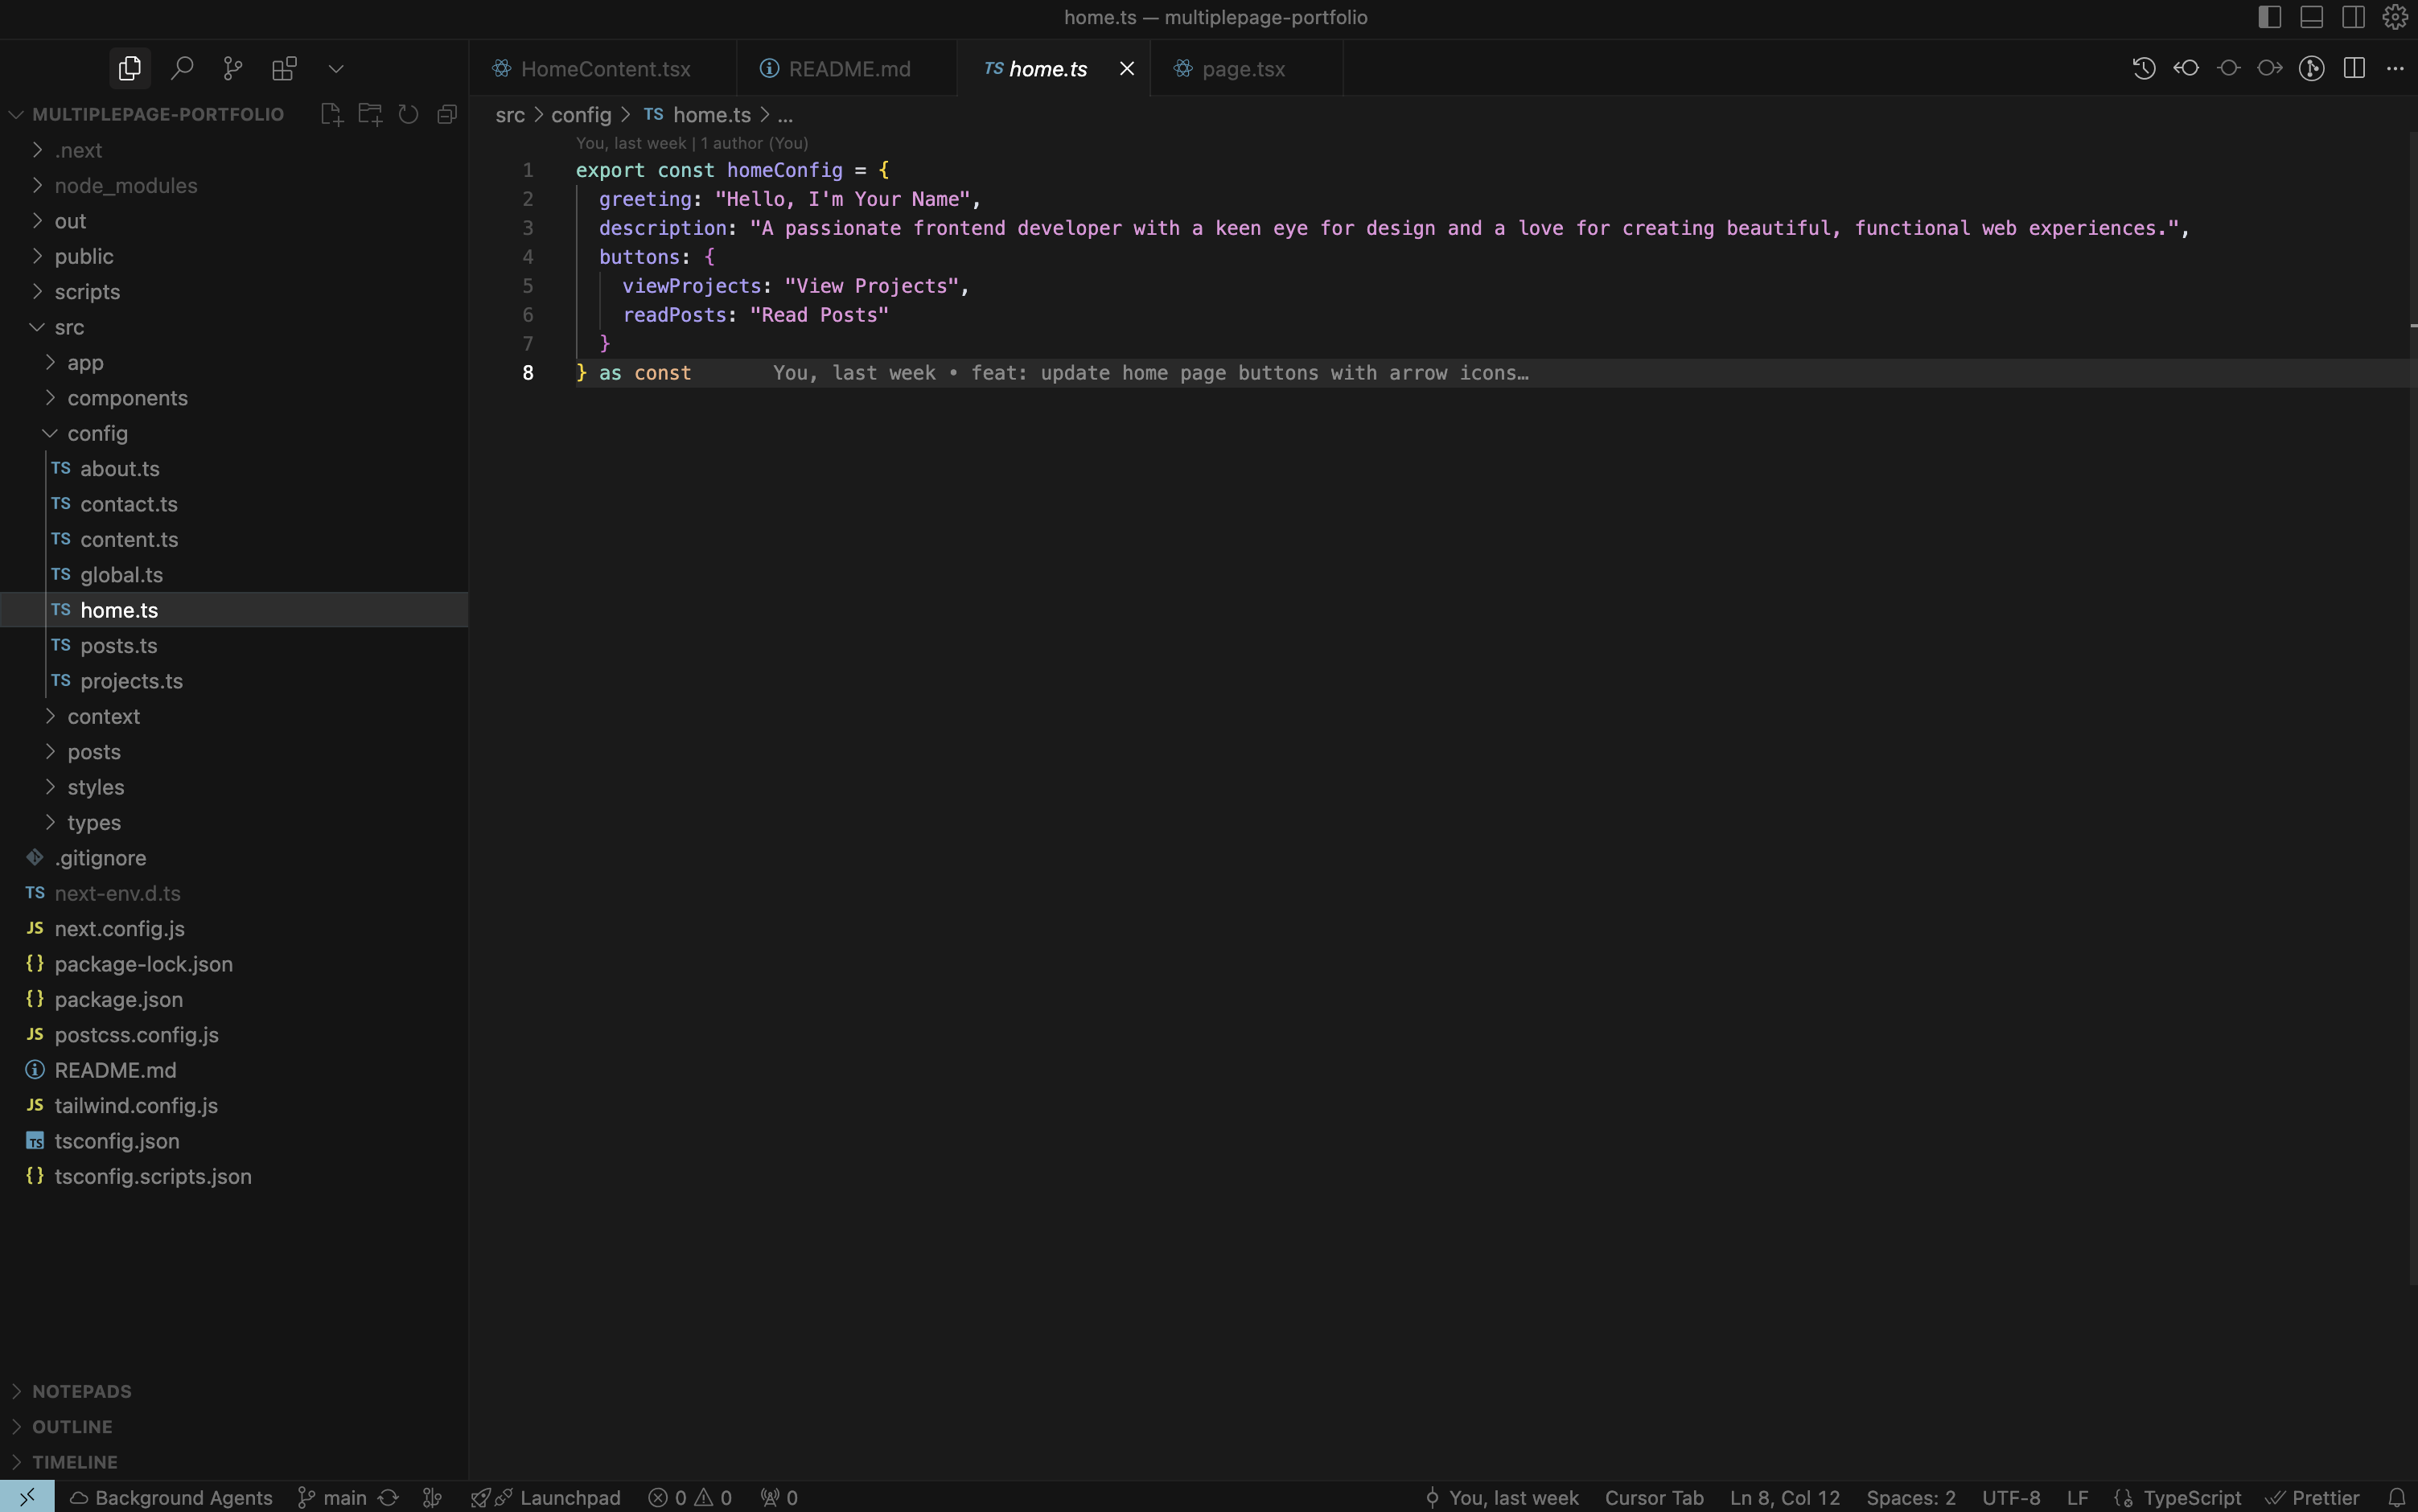This screenshot has height=1512, width=2418.
Task: Open the file timeline history icon
Action: (x=2143, y=68)
